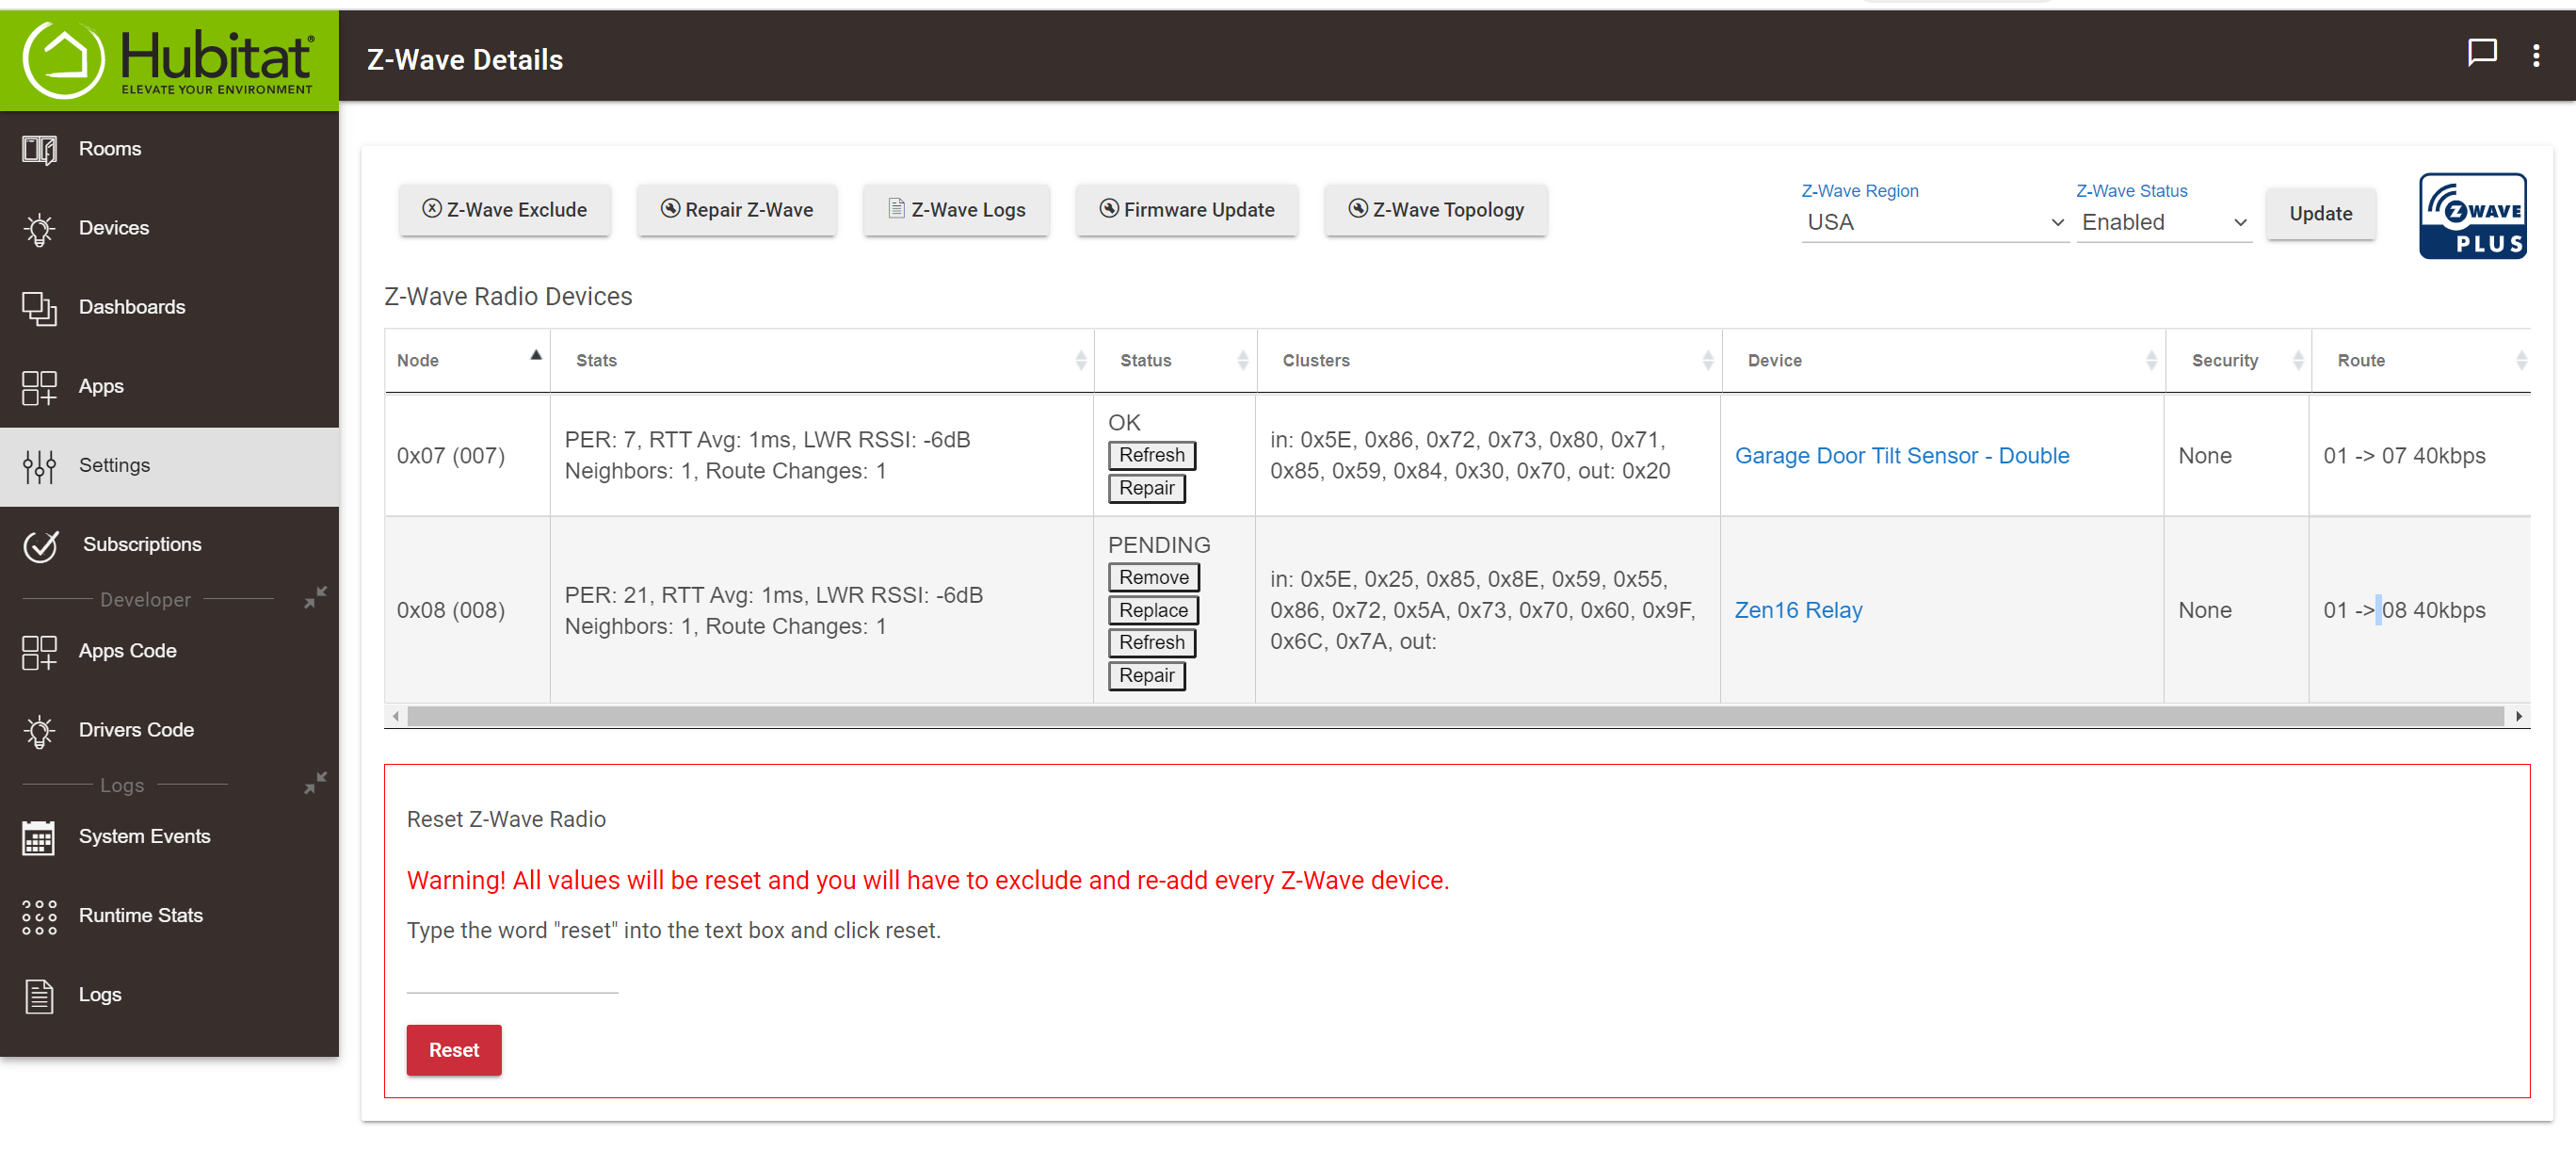2576x1151 pixels.
Task: Click the Apps Code icon
Action: (x=39, y=651)
